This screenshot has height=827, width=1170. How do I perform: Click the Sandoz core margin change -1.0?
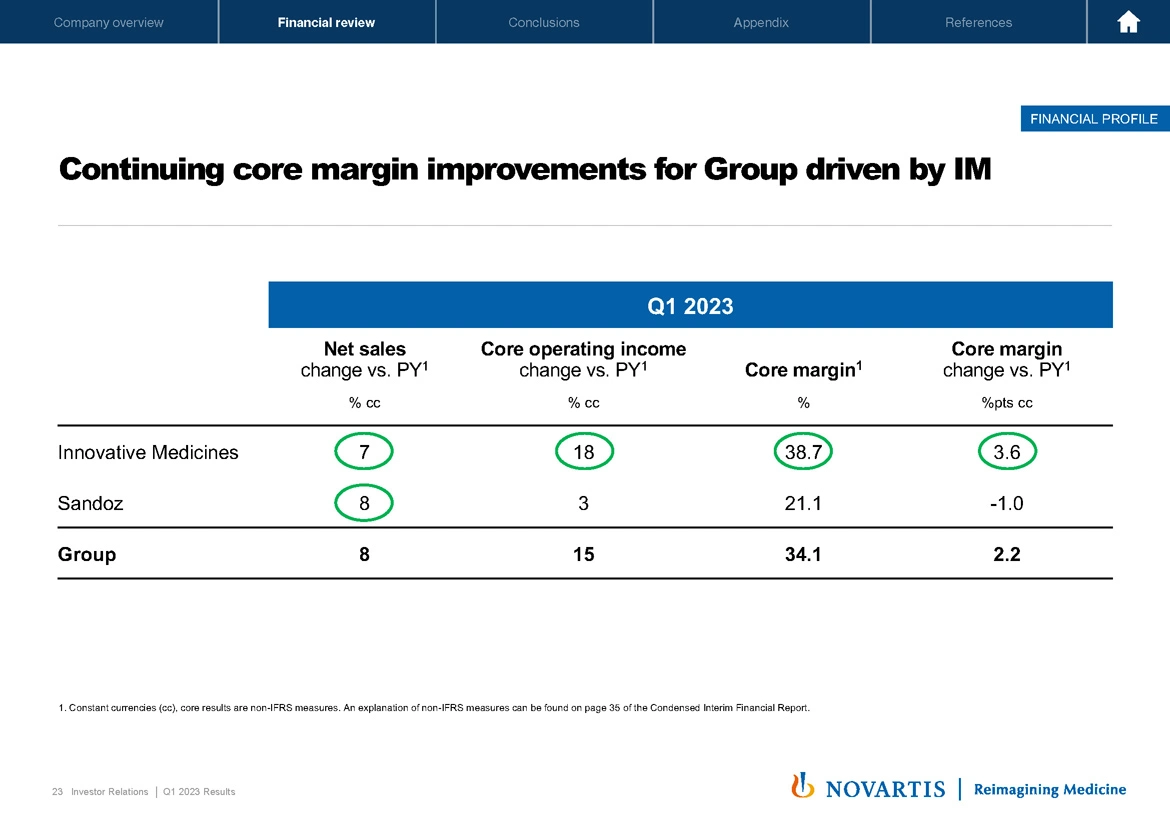1007,504
